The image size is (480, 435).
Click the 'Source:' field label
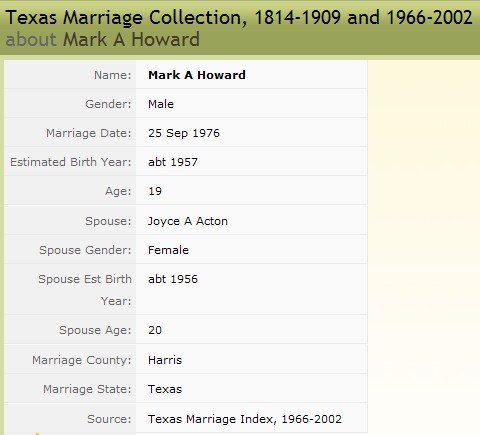click(x=109, y=419)
